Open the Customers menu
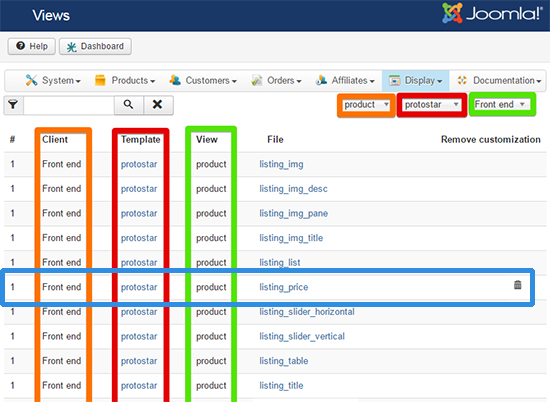 pos(203,80)
